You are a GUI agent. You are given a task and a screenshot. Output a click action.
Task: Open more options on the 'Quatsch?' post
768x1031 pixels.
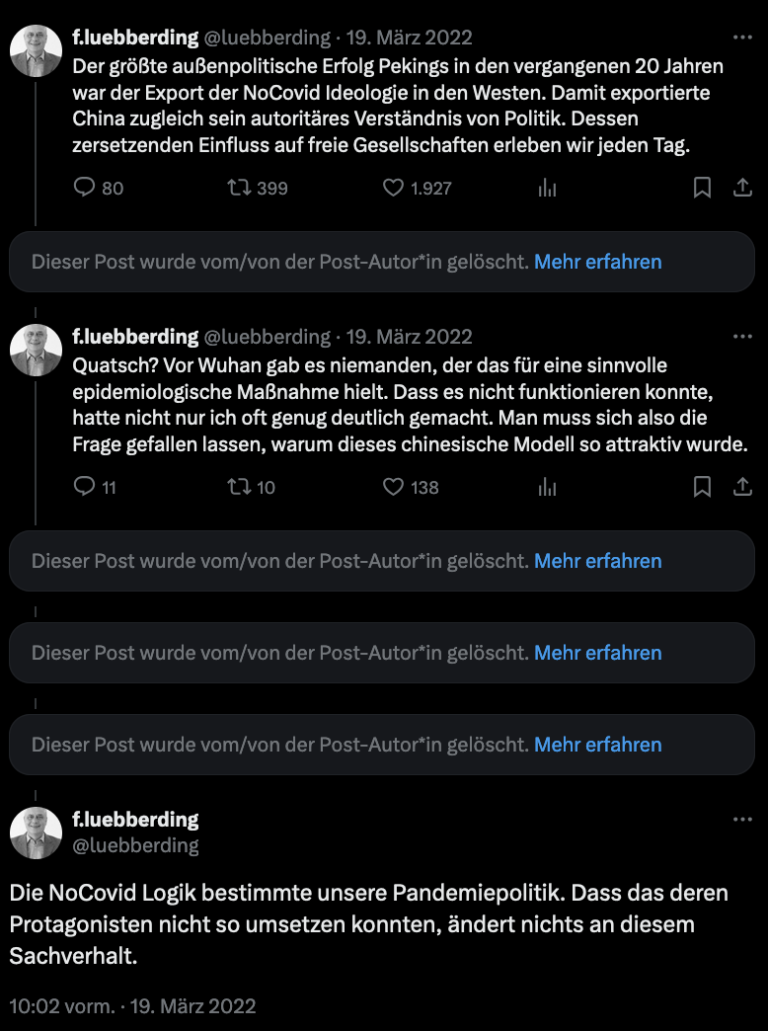742,337
